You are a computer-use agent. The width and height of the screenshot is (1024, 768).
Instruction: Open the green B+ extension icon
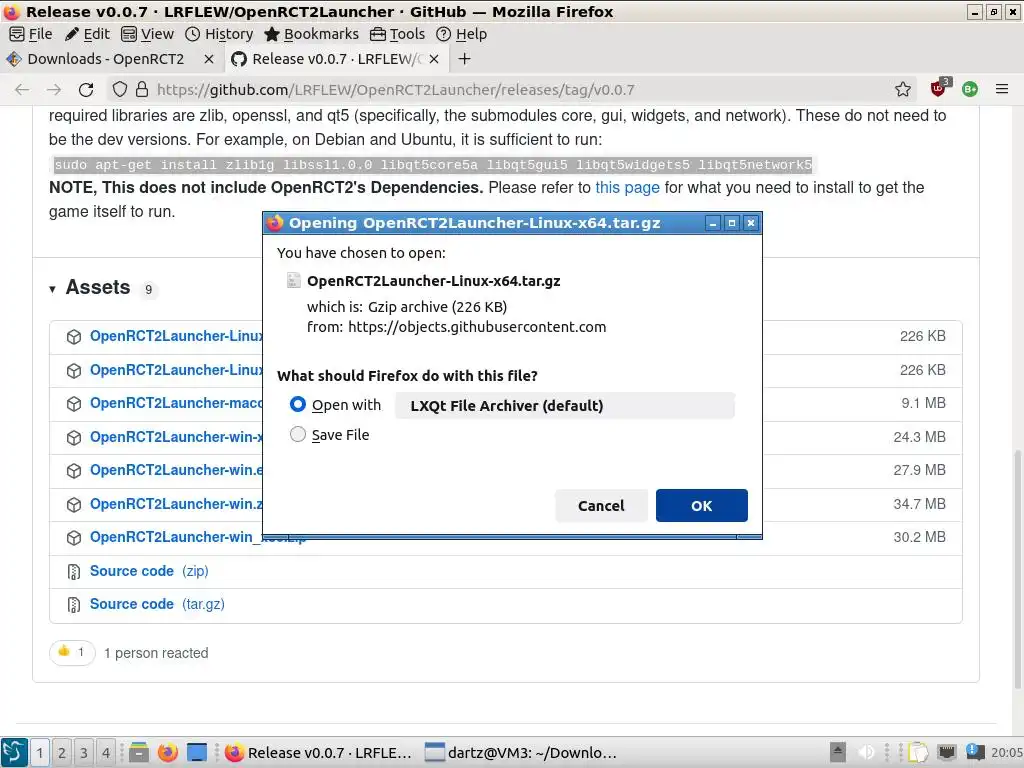[x=970, y=89]
